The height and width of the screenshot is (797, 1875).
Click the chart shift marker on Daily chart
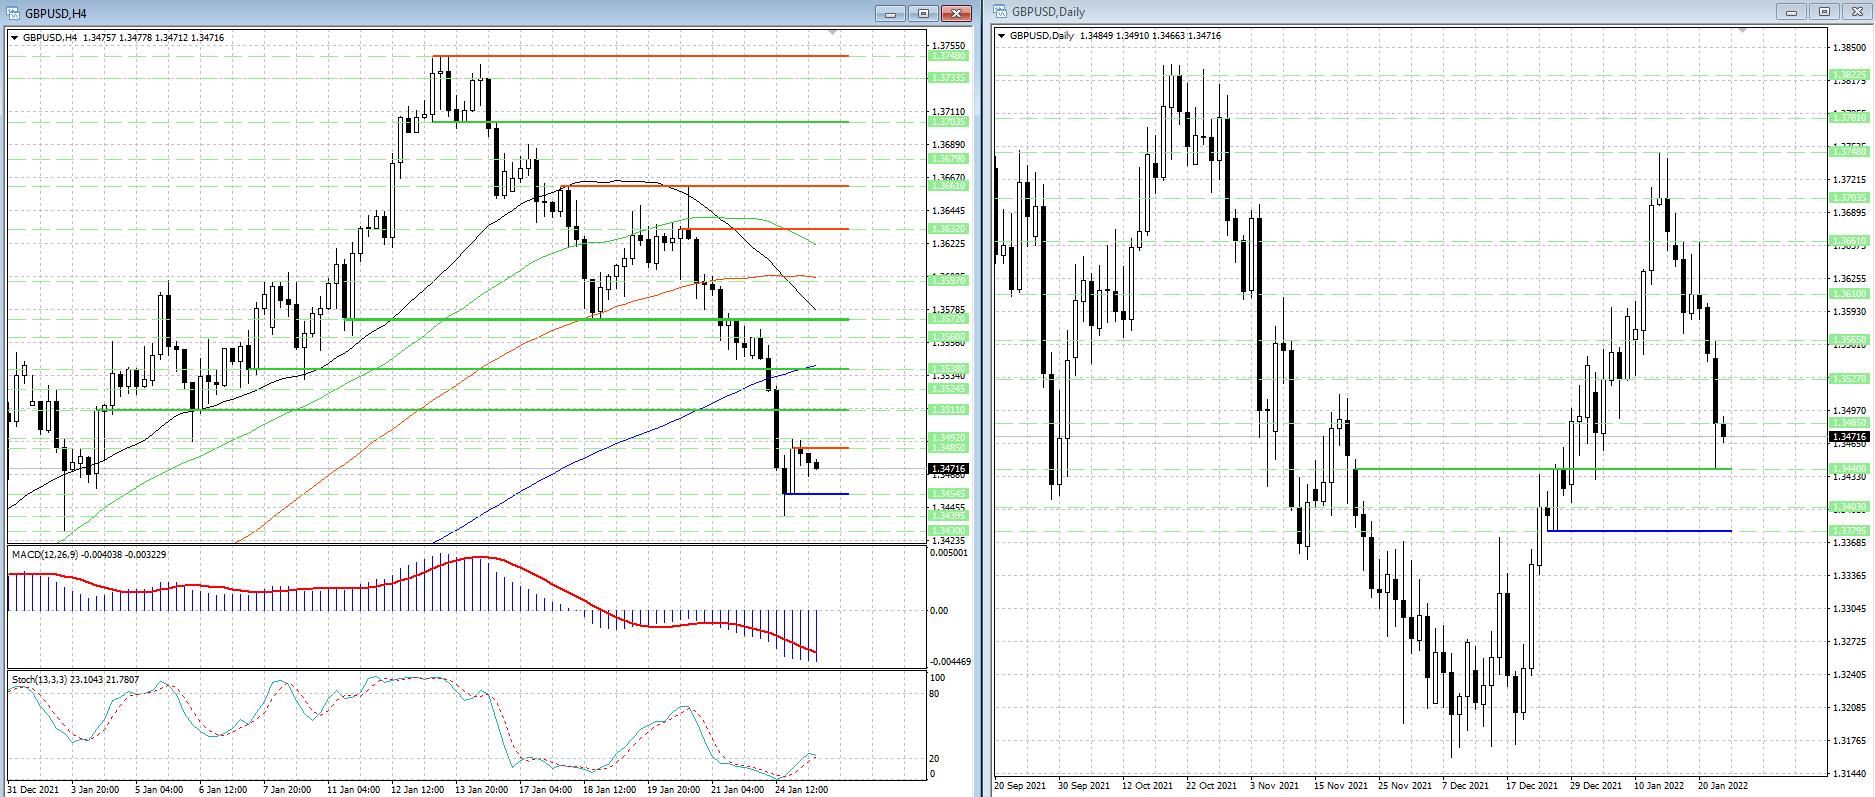click(x=1742, y=31)
